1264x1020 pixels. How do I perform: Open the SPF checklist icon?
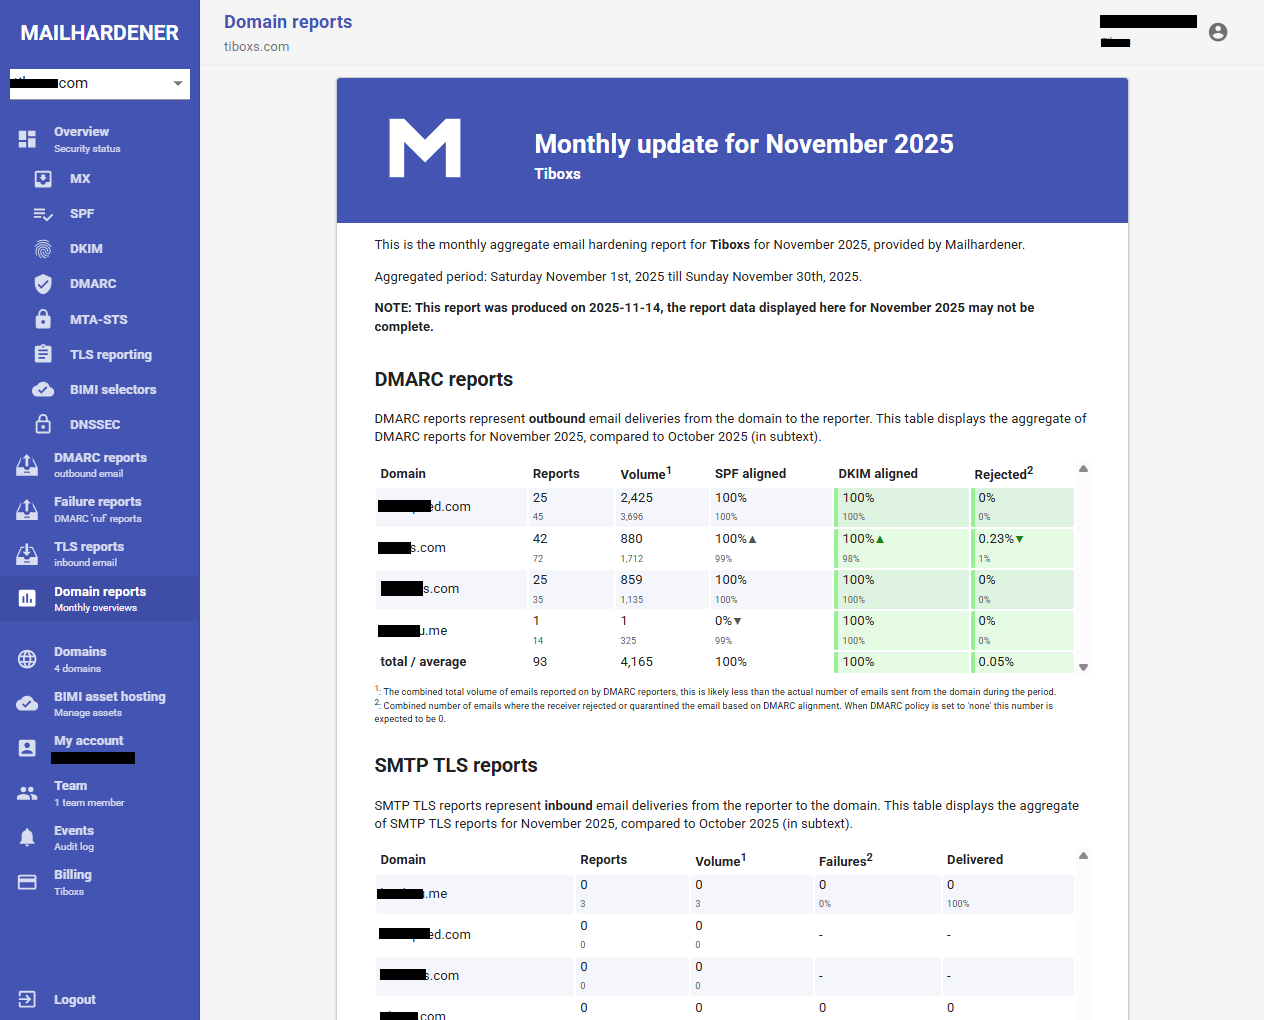[43, 214]
